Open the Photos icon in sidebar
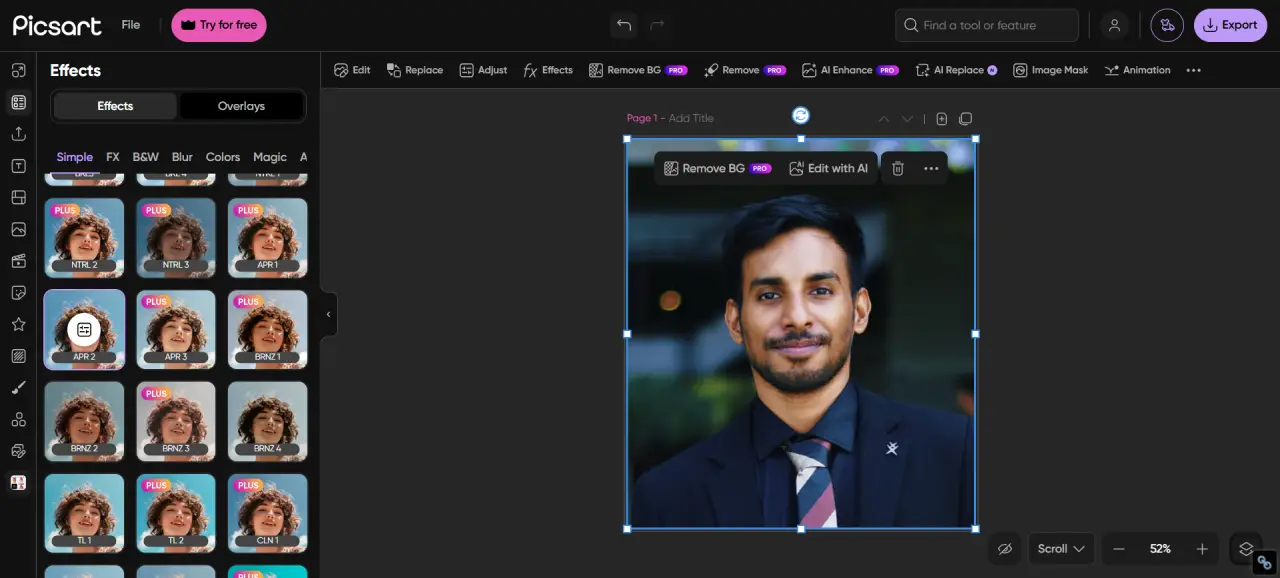1280x578 pixels. (18, 229)
